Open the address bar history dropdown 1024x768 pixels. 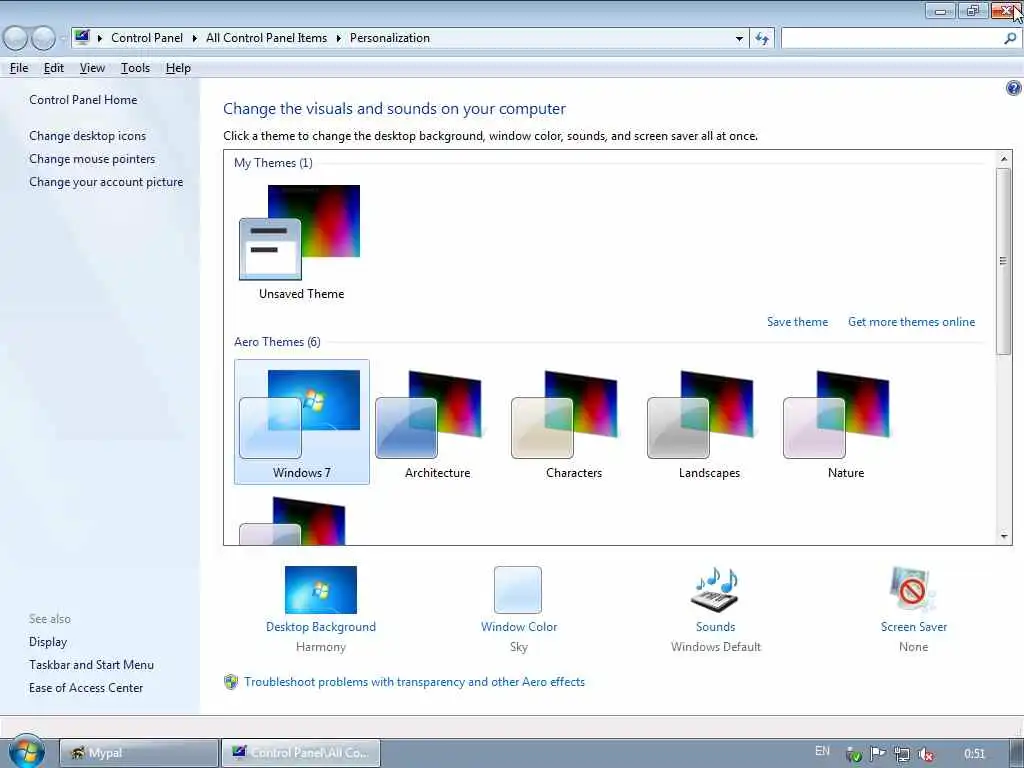click(x=739, y=39)
